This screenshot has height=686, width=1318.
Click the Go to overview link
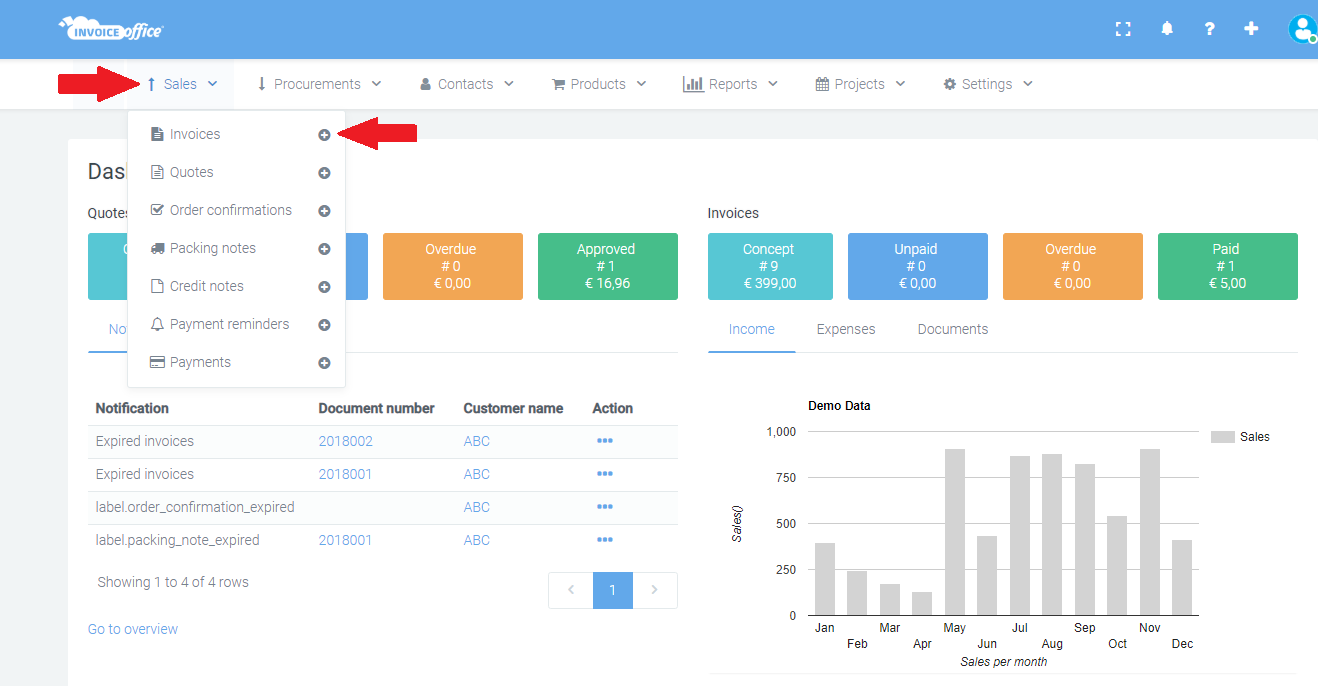133,629
